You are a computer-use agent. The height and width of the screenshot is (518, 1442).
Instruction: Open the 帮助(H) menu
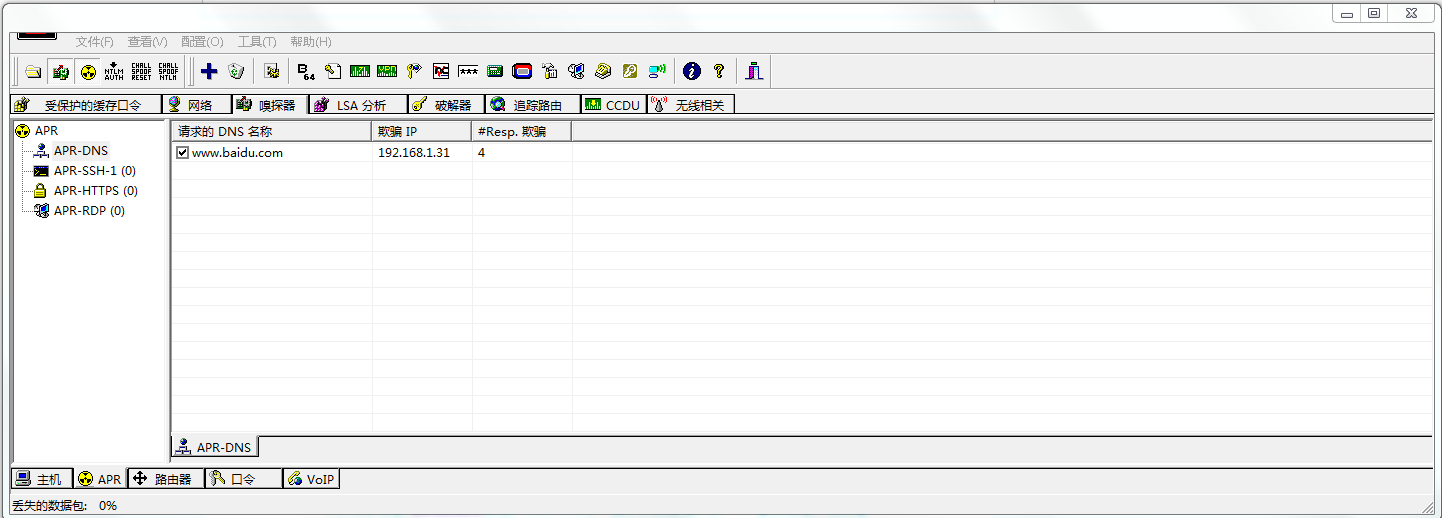(x=310, y=42)
